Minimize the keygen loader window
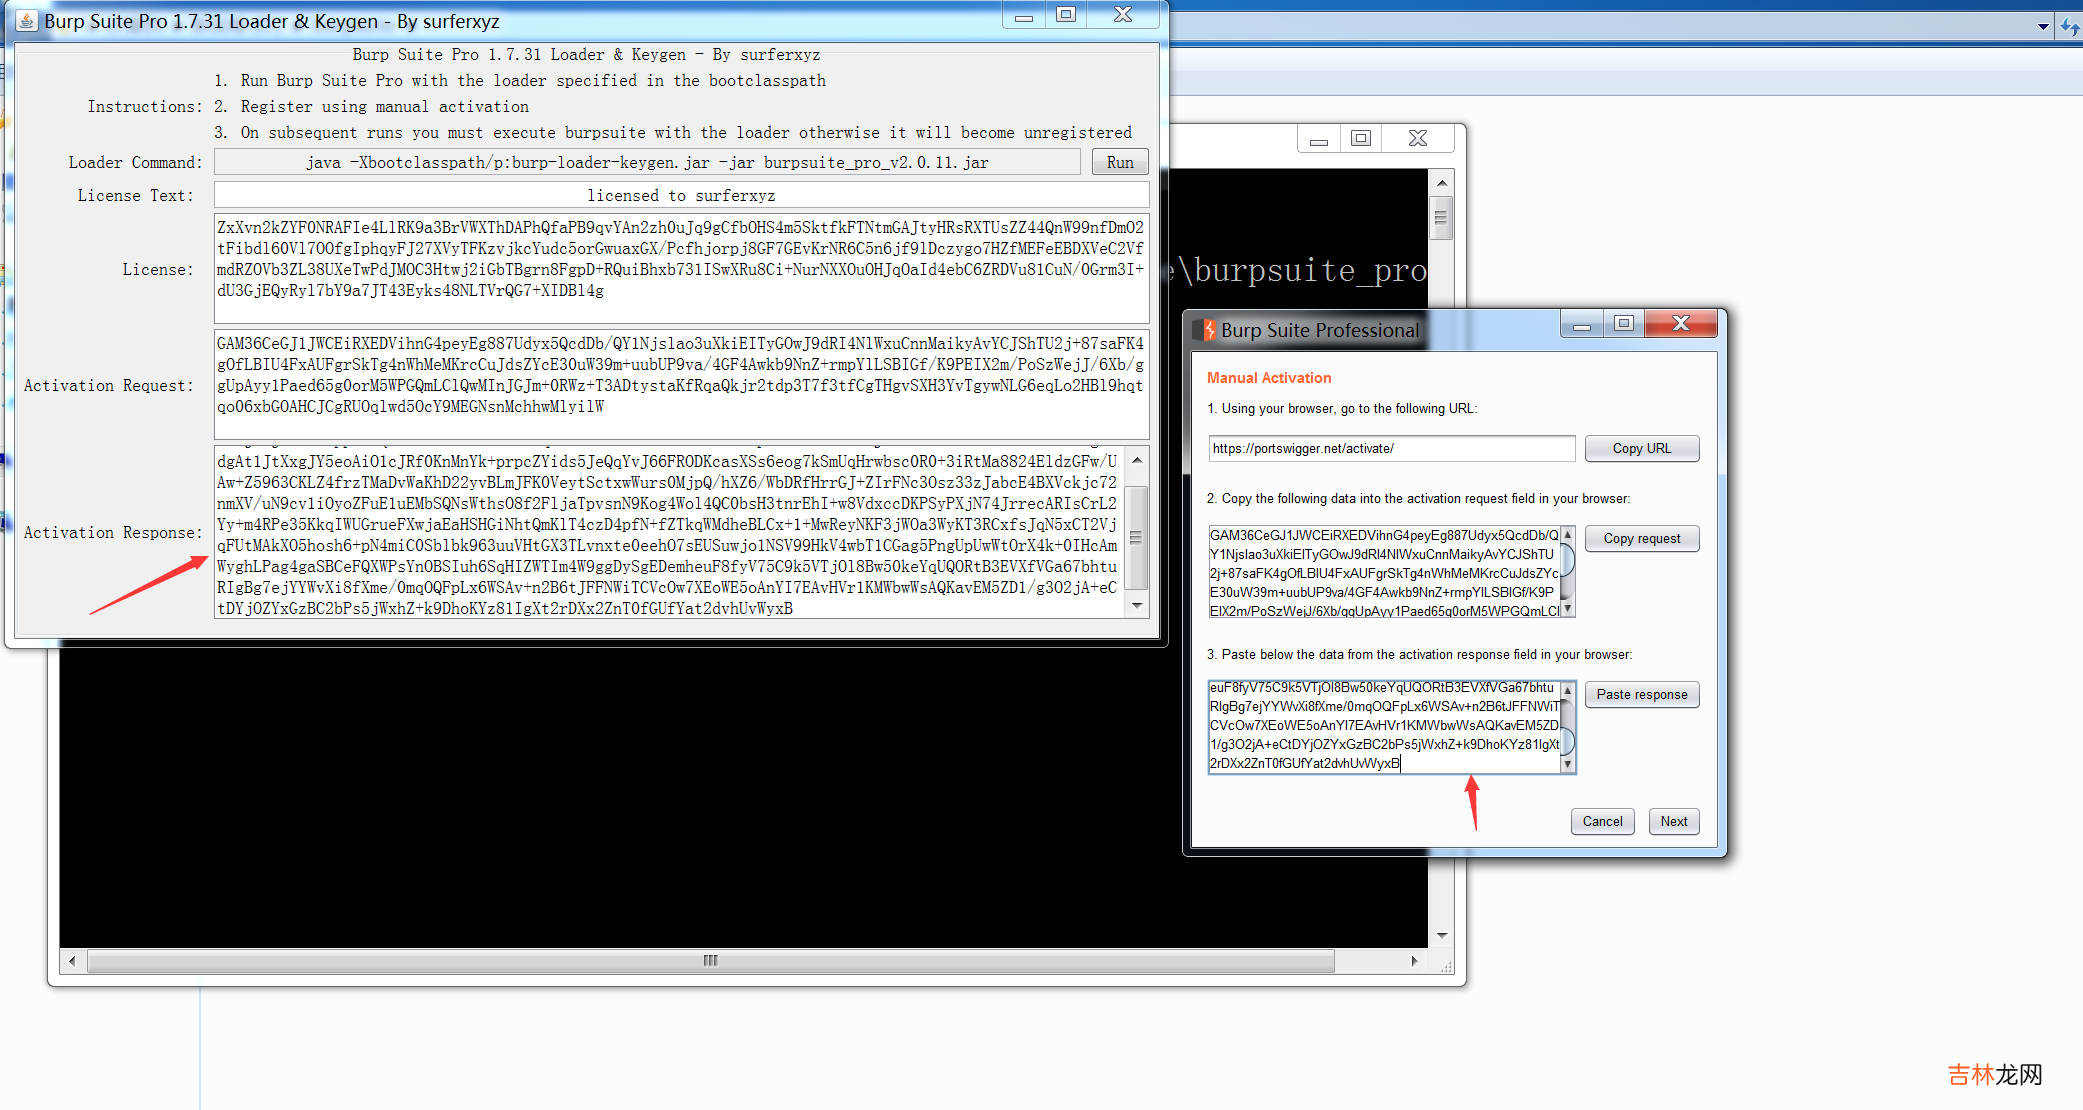Screen dimensions: 2083x1110 click(1024, 16)
